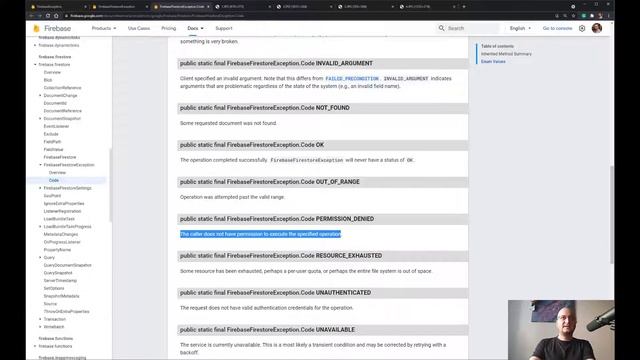Open the Blob class page
640x360 pixels.
(48, 80)
